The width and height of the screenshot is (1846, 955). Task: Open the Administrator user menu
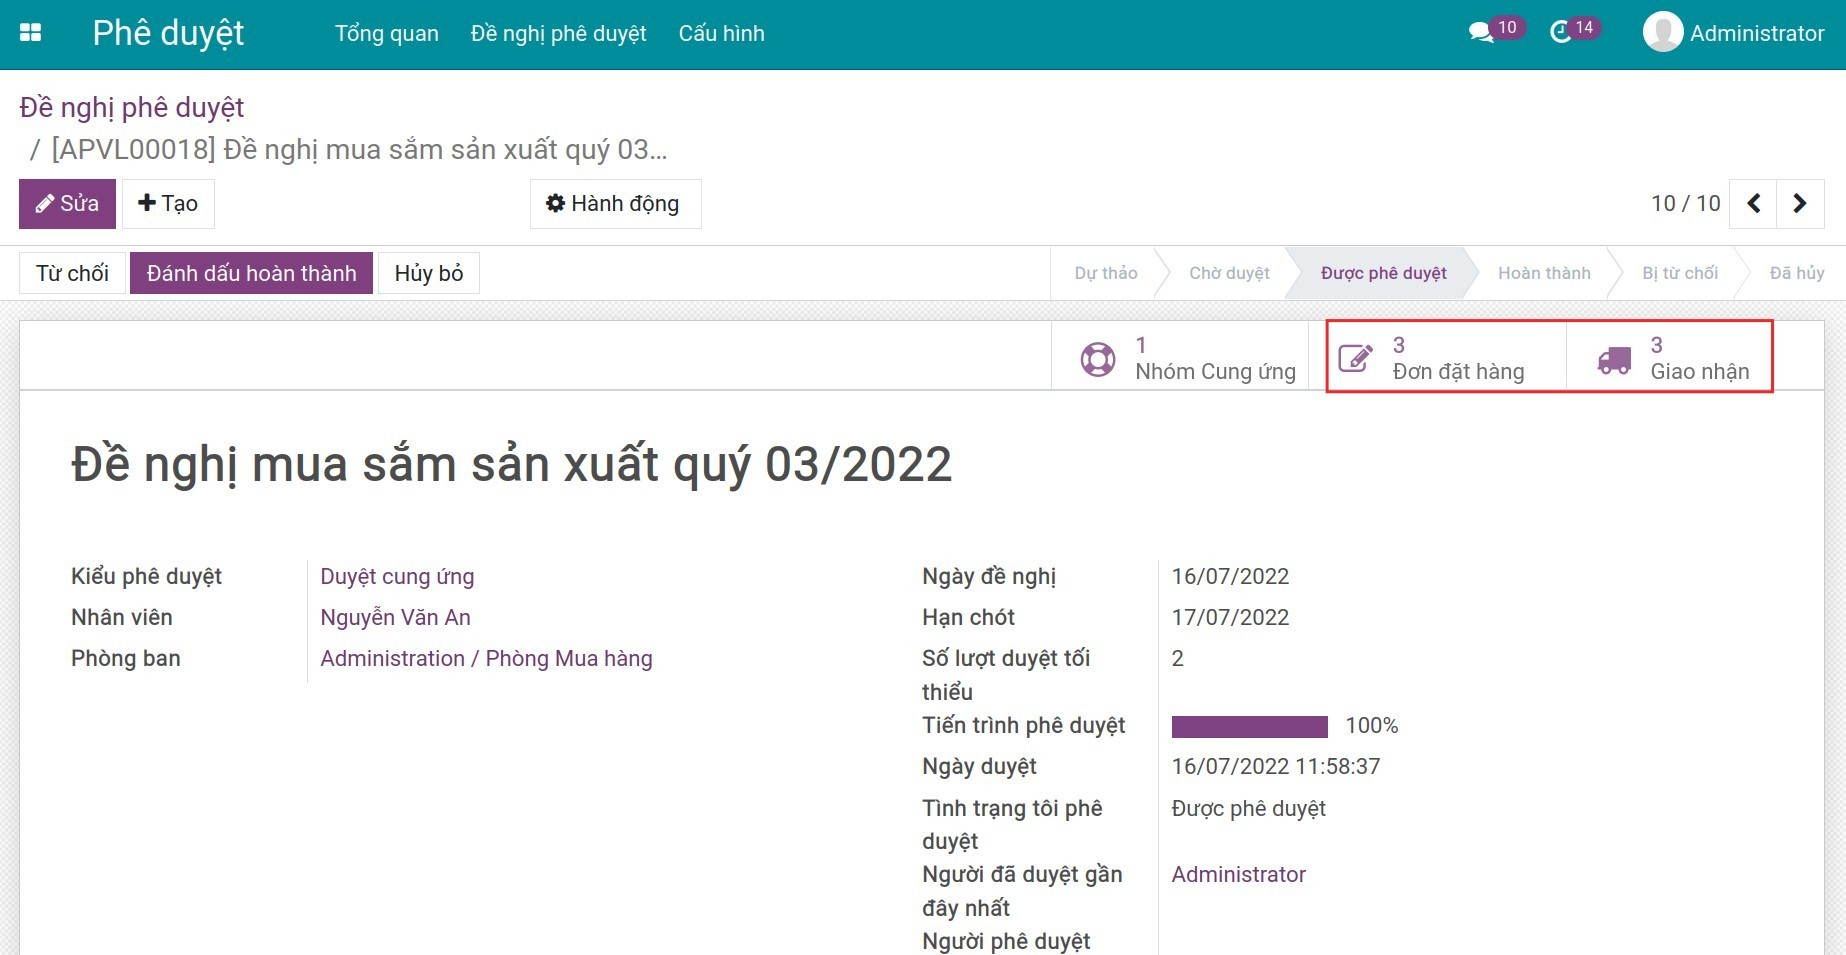pyautogui.click(x=1756, y=33)
